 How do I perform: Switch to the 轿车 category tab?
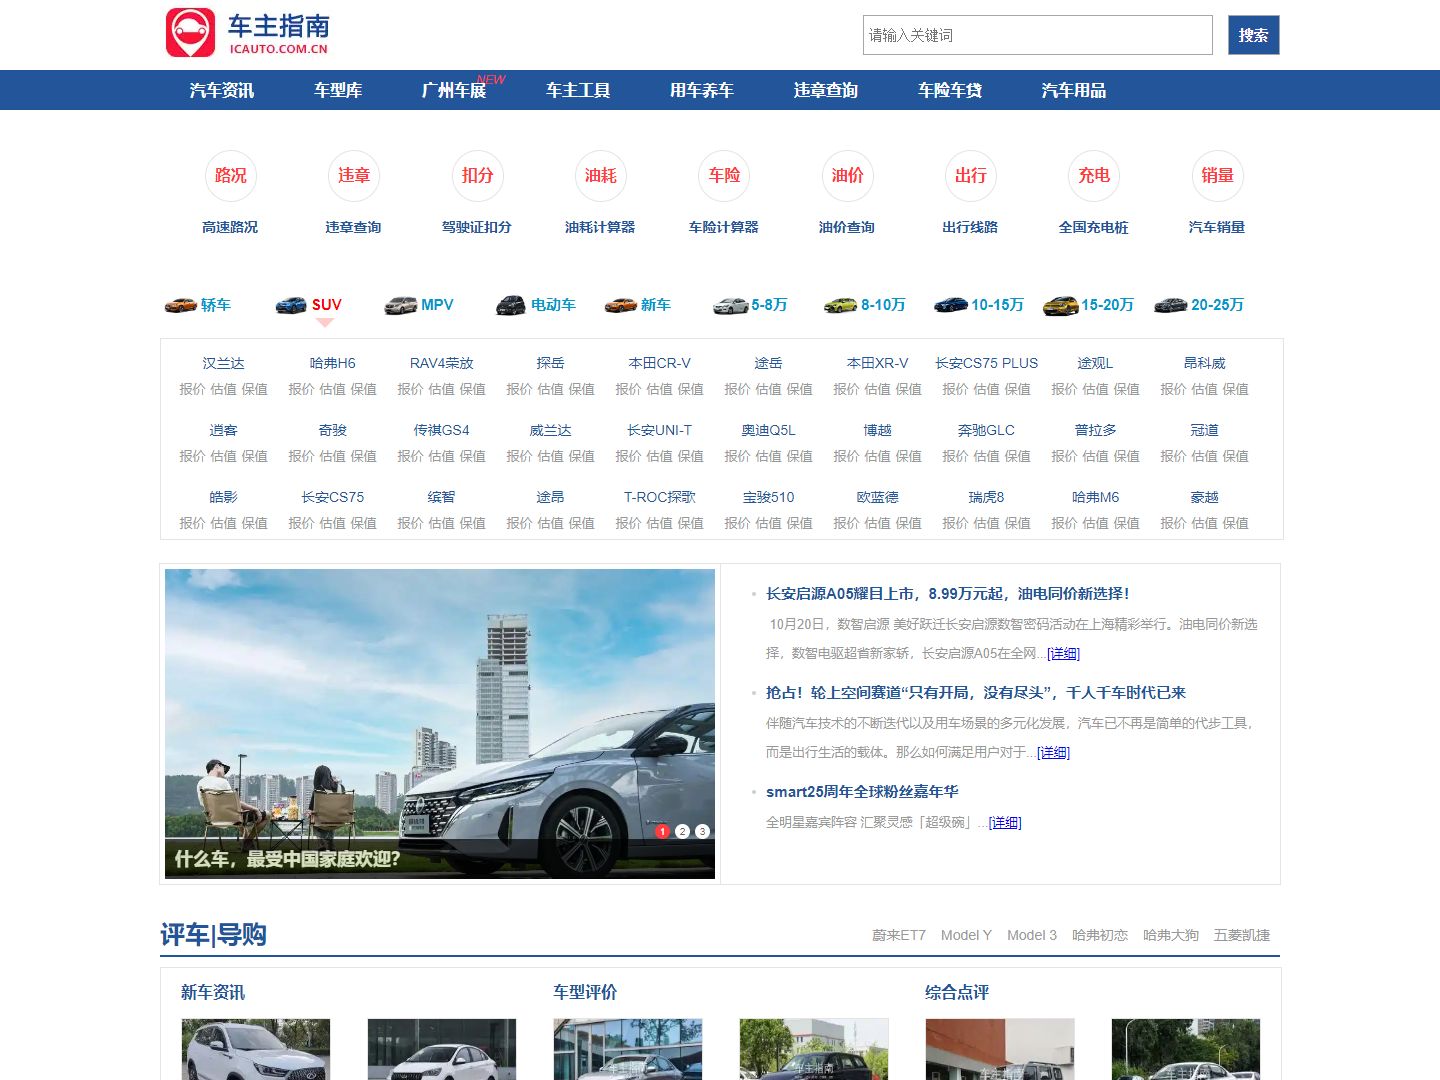pos(216,305)
